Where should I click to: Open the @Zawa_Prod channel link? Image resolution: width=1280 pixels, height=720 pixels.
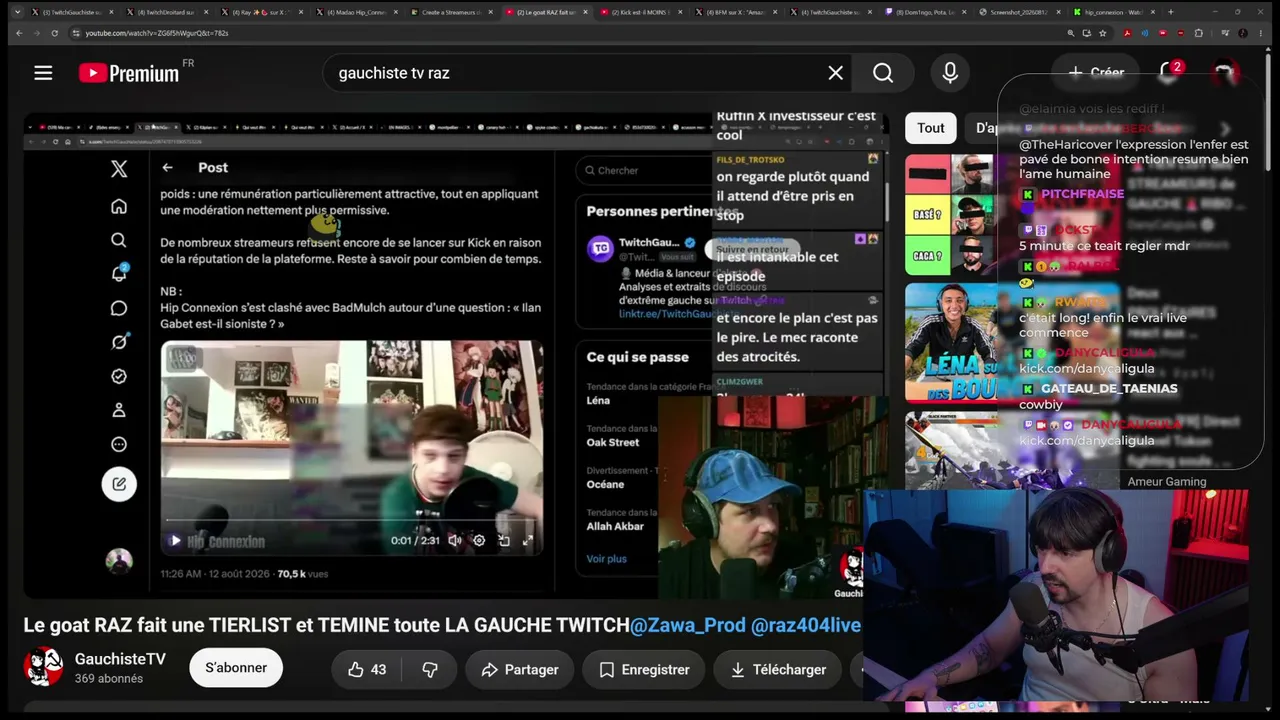[x=688, y=625]
